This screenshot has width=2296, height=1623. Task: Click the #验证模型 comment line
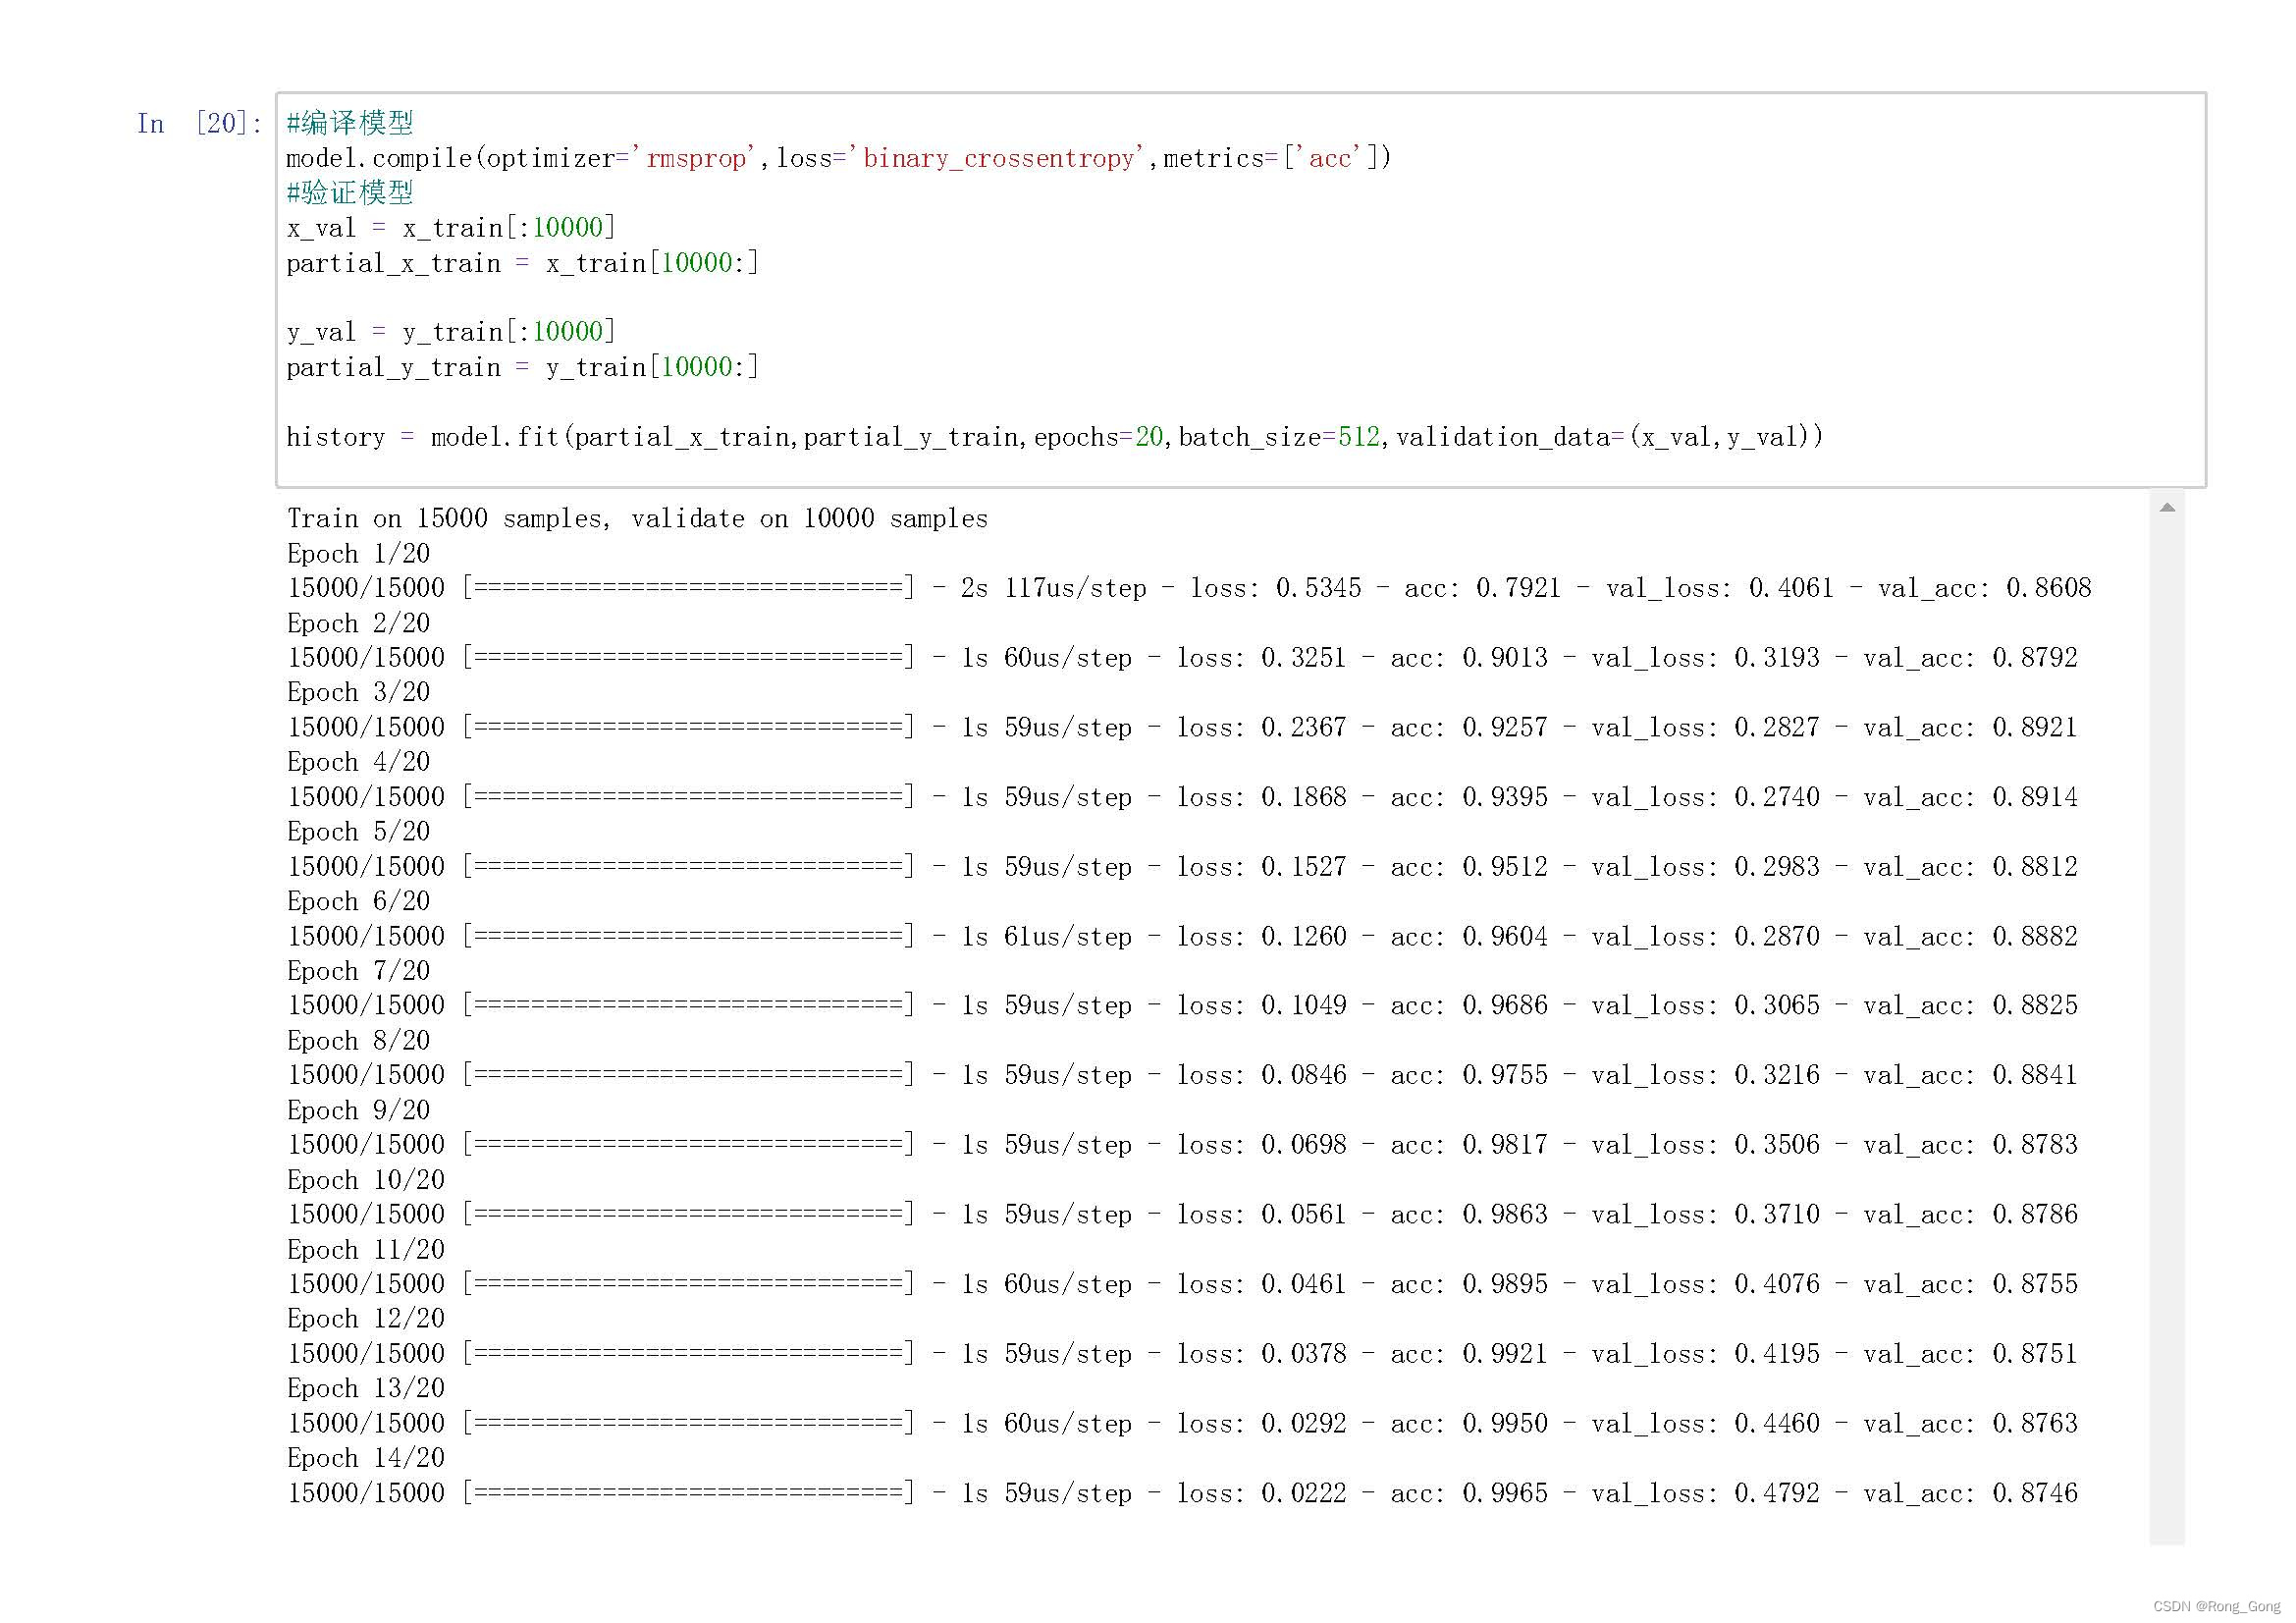352,192
